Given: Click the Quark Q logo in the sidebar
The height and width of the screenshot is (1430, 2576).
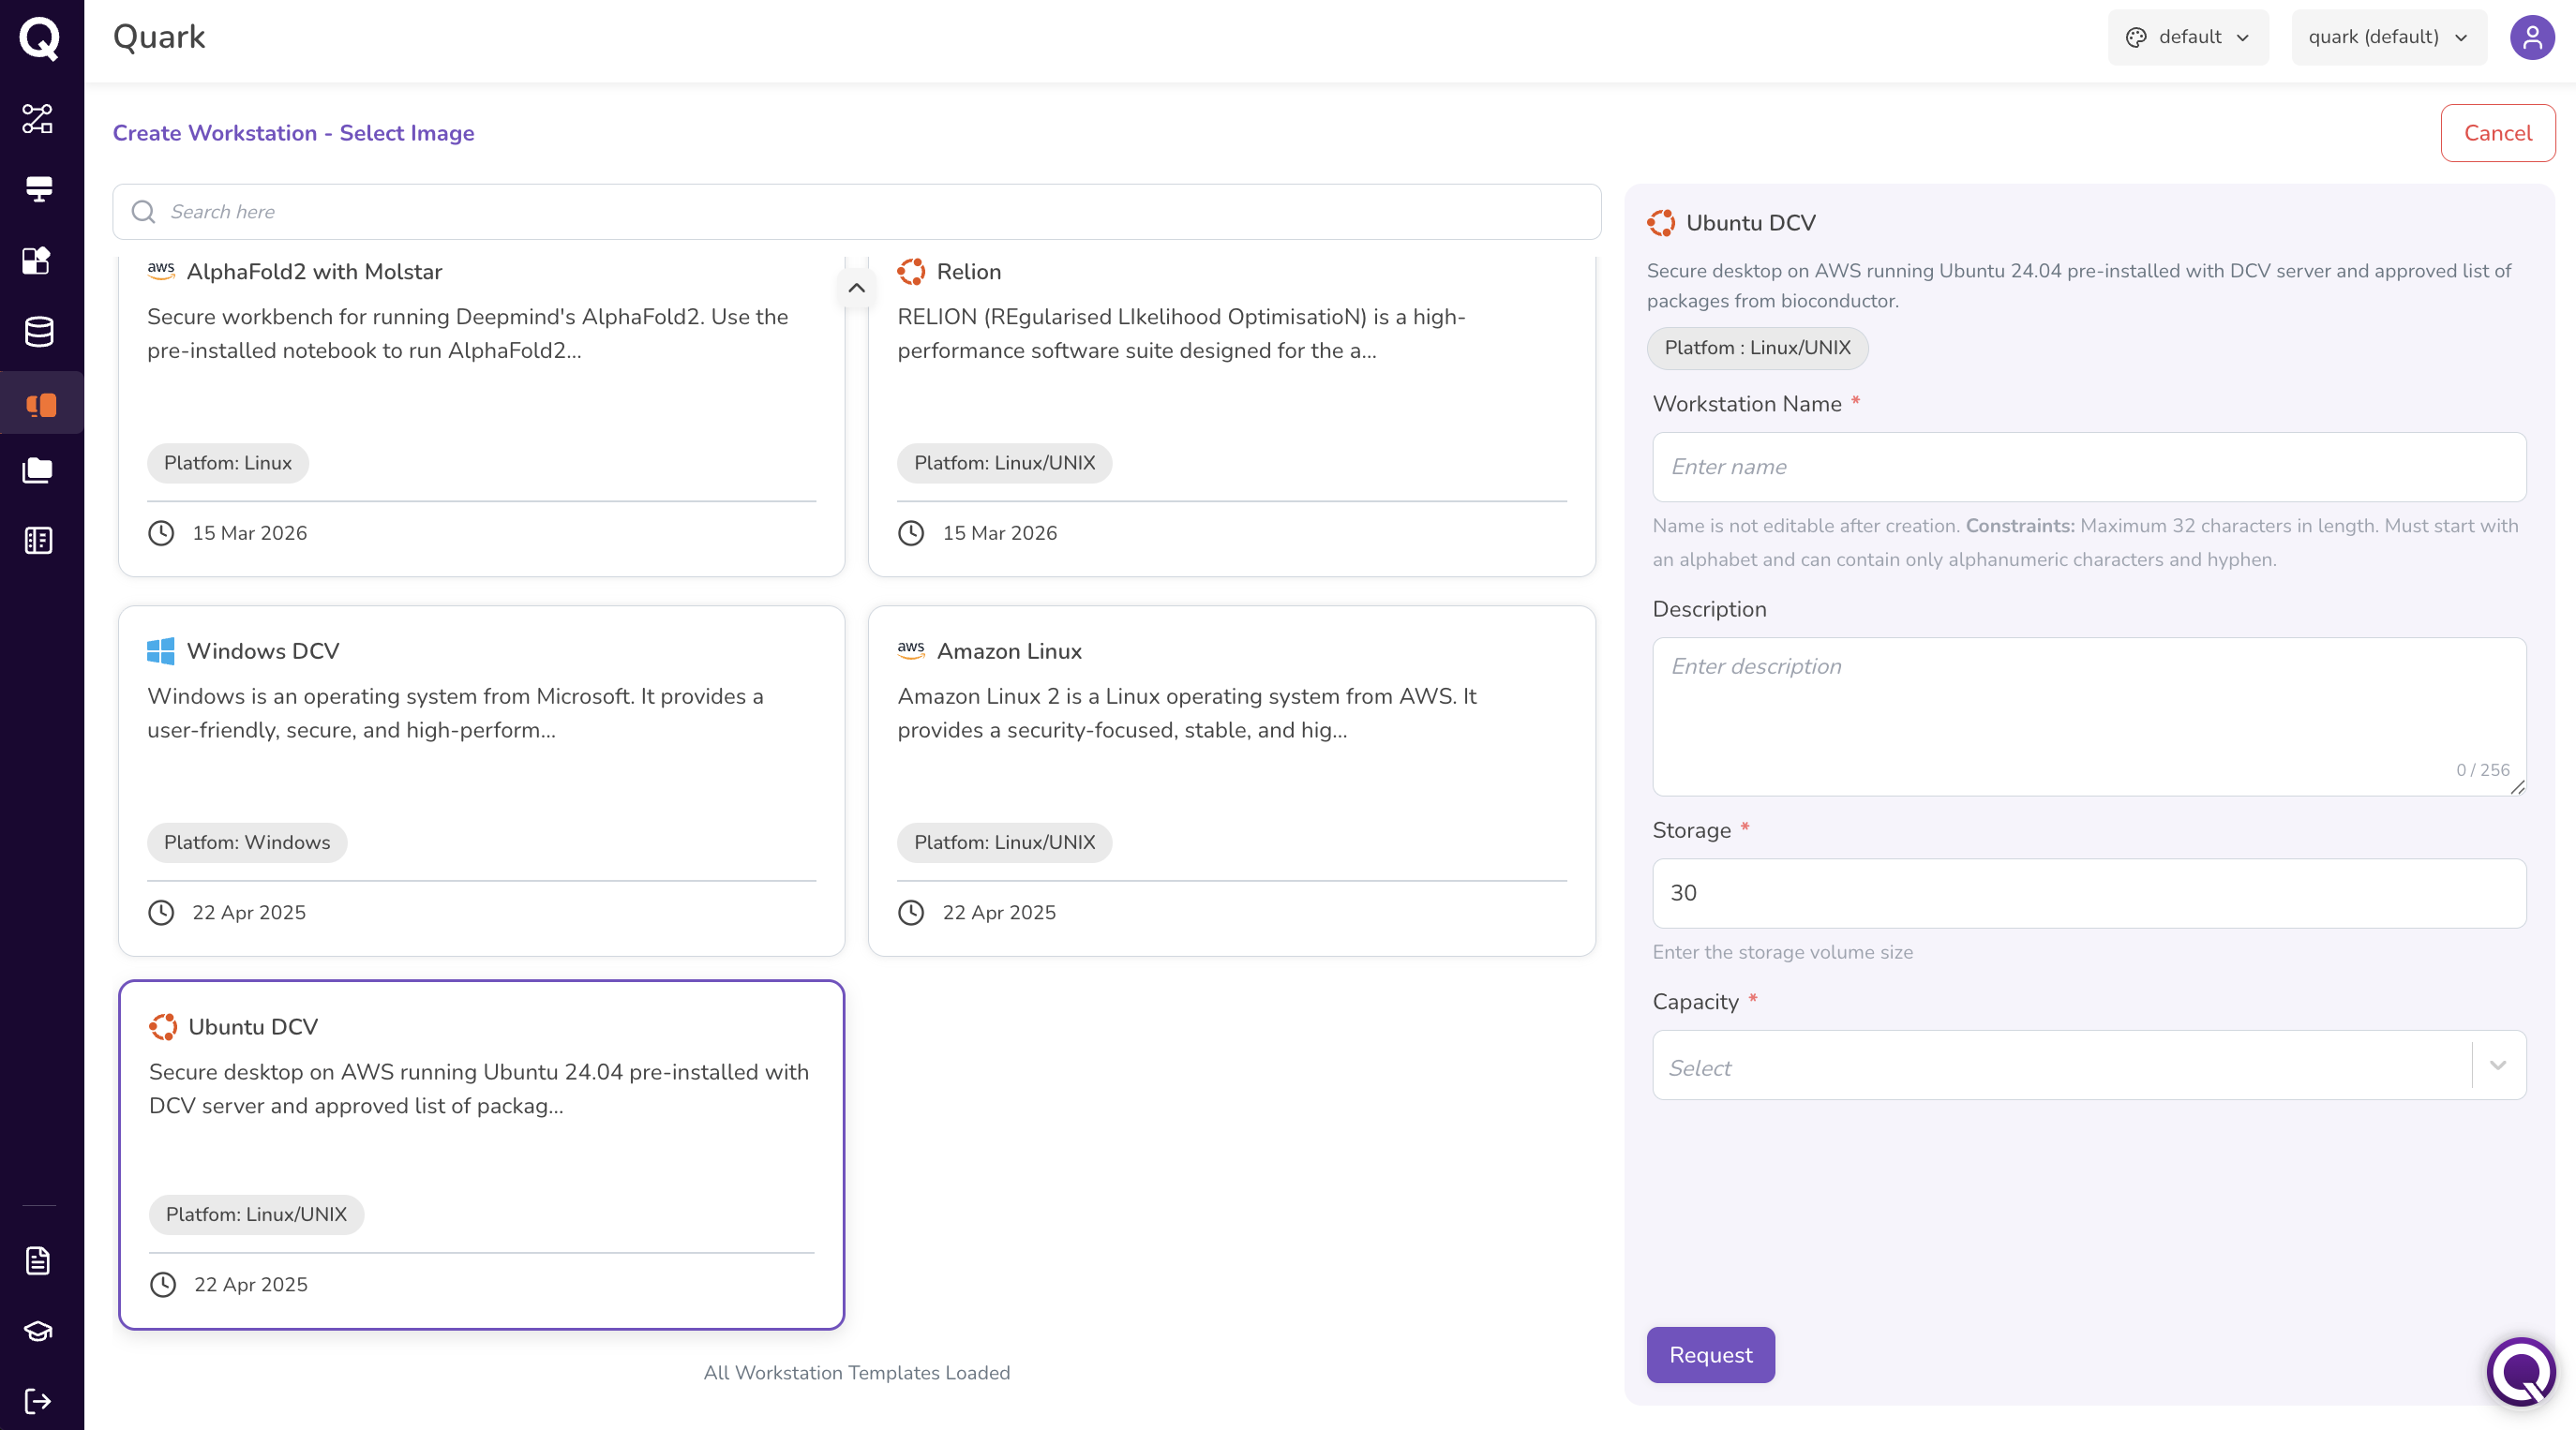Looking at the screenshot, I should point(39,38).
